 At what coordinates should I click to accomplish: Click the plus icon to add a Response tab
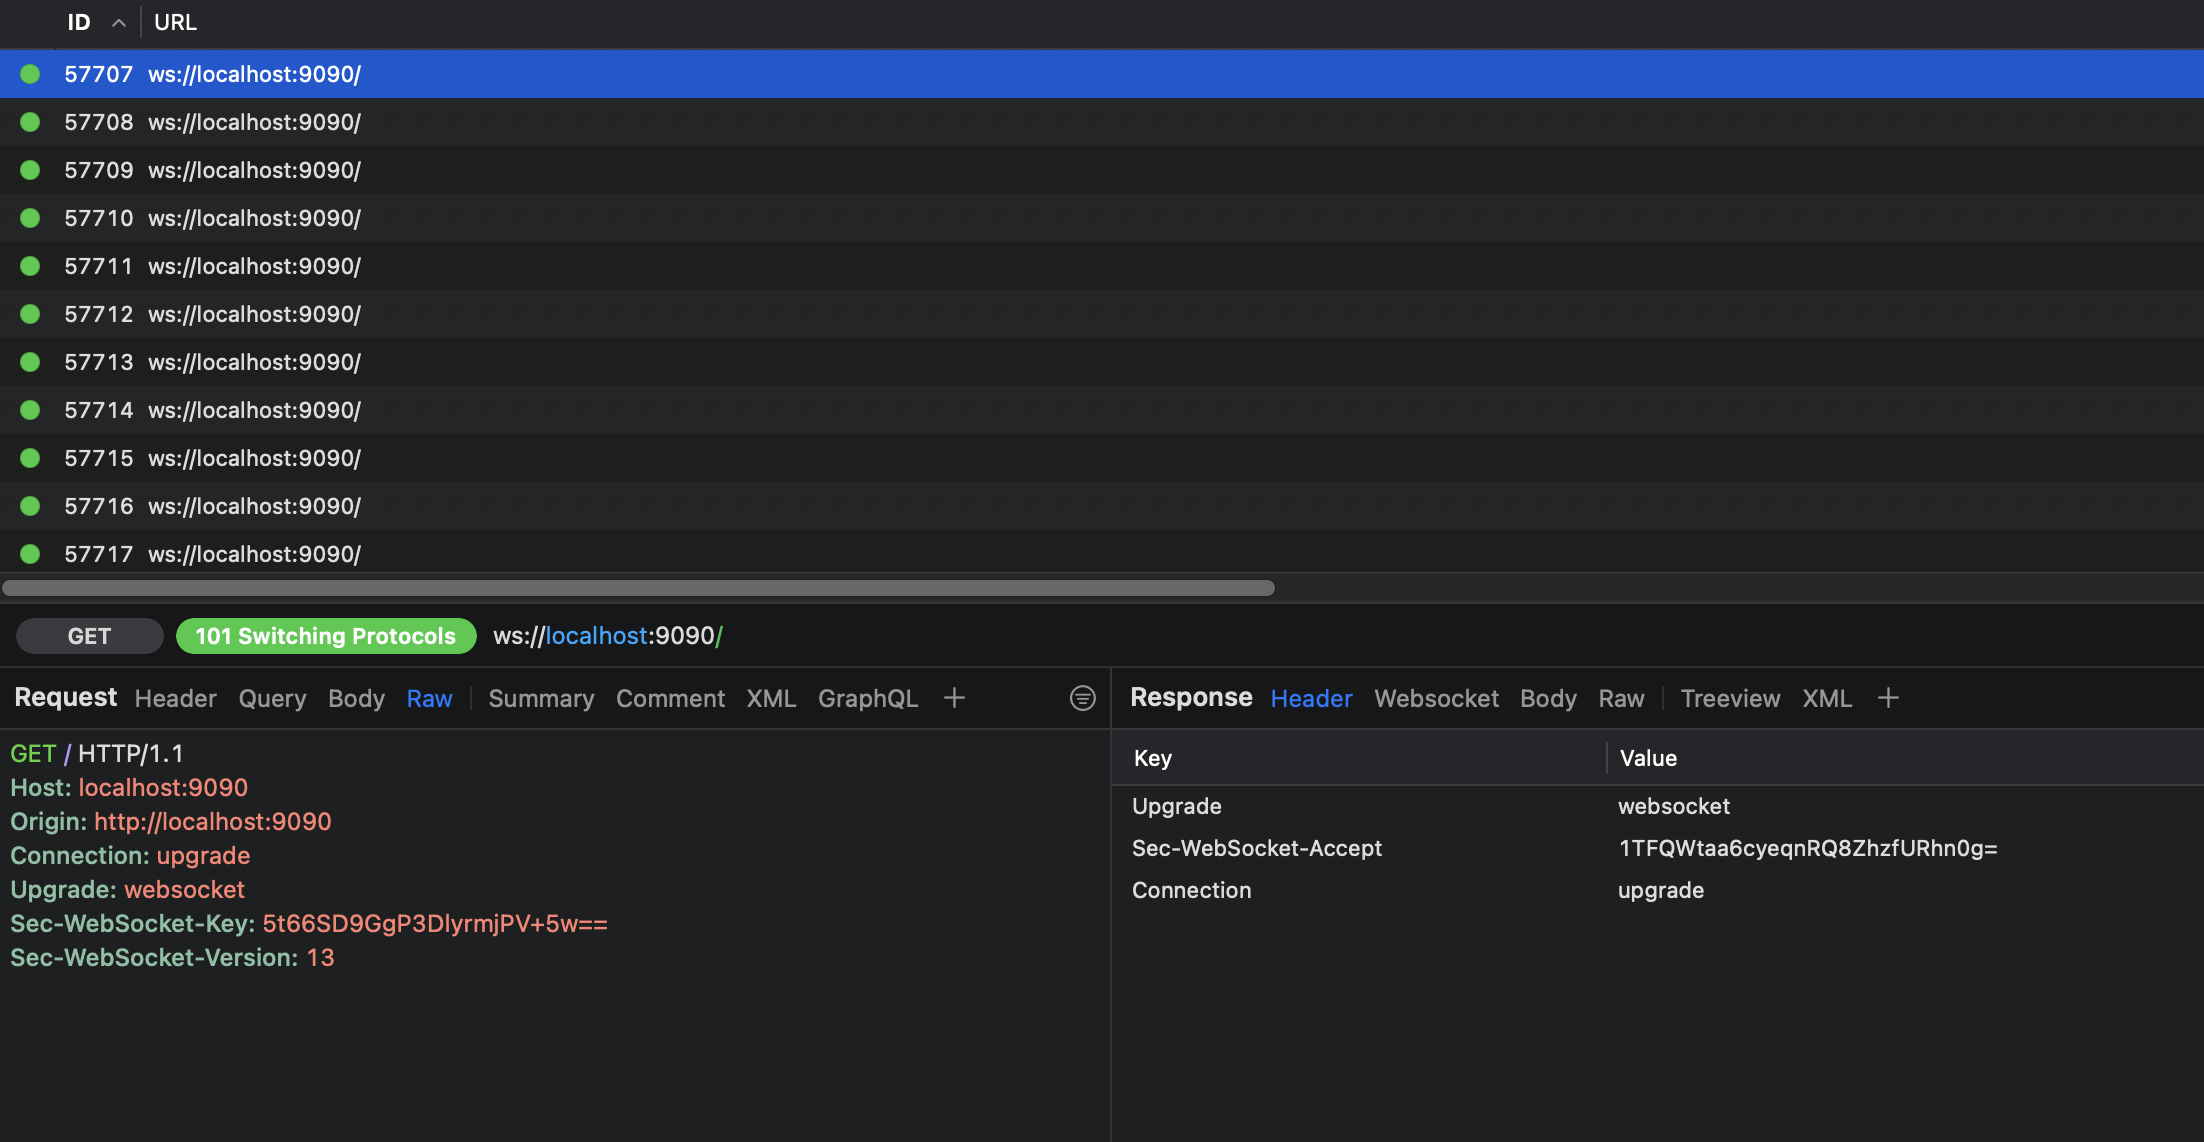(x=1888, y=698)
